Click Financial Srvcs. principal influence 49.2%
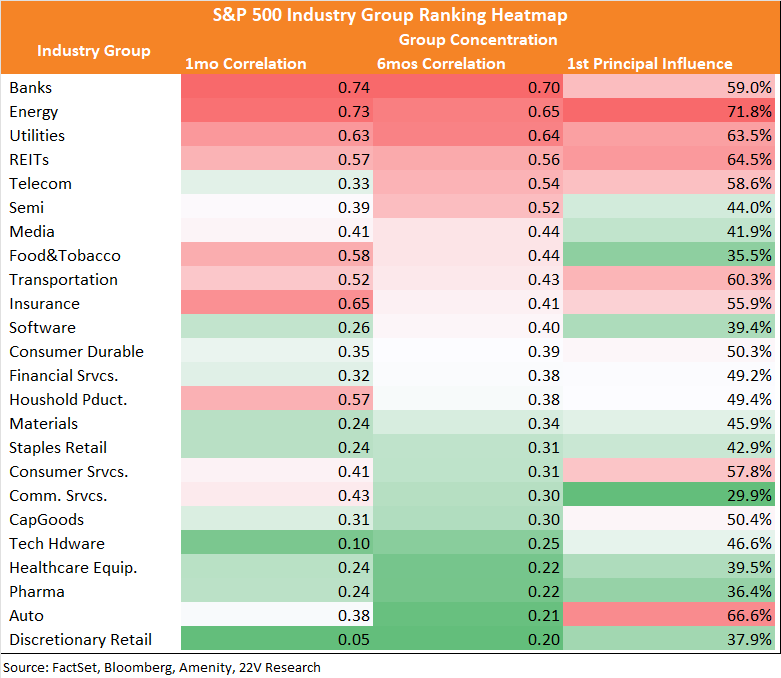This screenshot has height=678, width=781. click(x=749, y=376)
